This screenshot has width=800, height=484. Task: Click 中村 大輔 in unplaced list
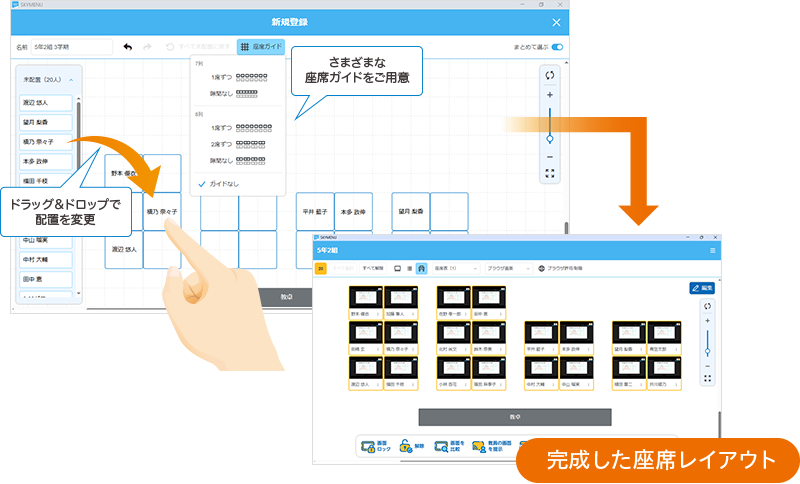point(46,260)
